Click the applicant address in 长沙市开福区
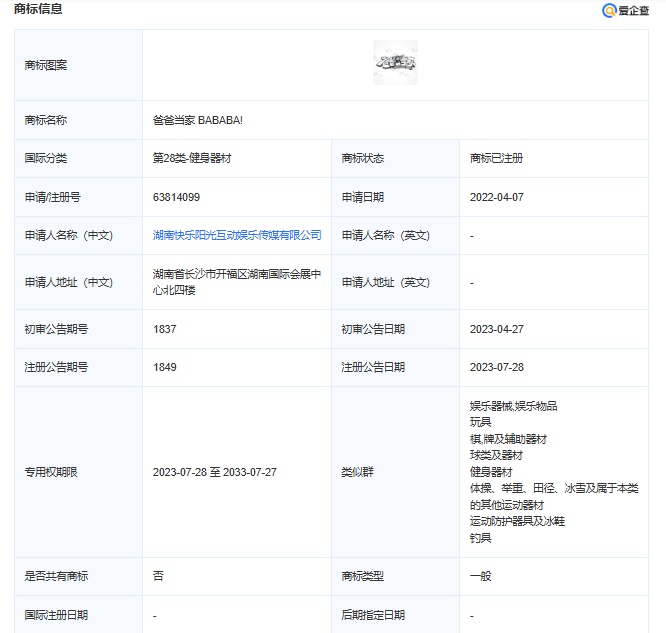 237,282
